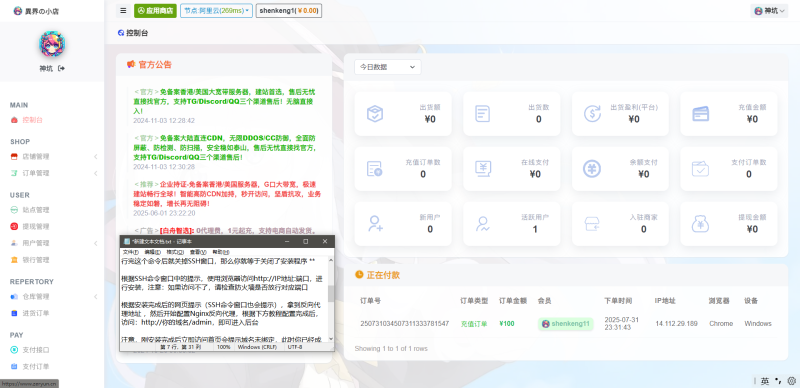Click inside the Notepad text area

(223, 299)
